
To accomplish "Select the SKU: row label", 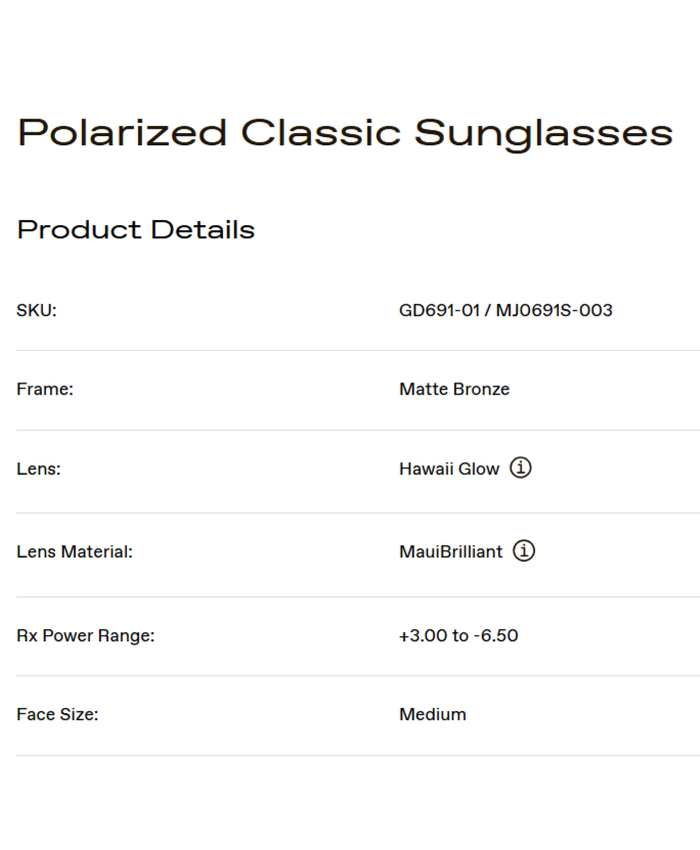I will tap(37, 310).
